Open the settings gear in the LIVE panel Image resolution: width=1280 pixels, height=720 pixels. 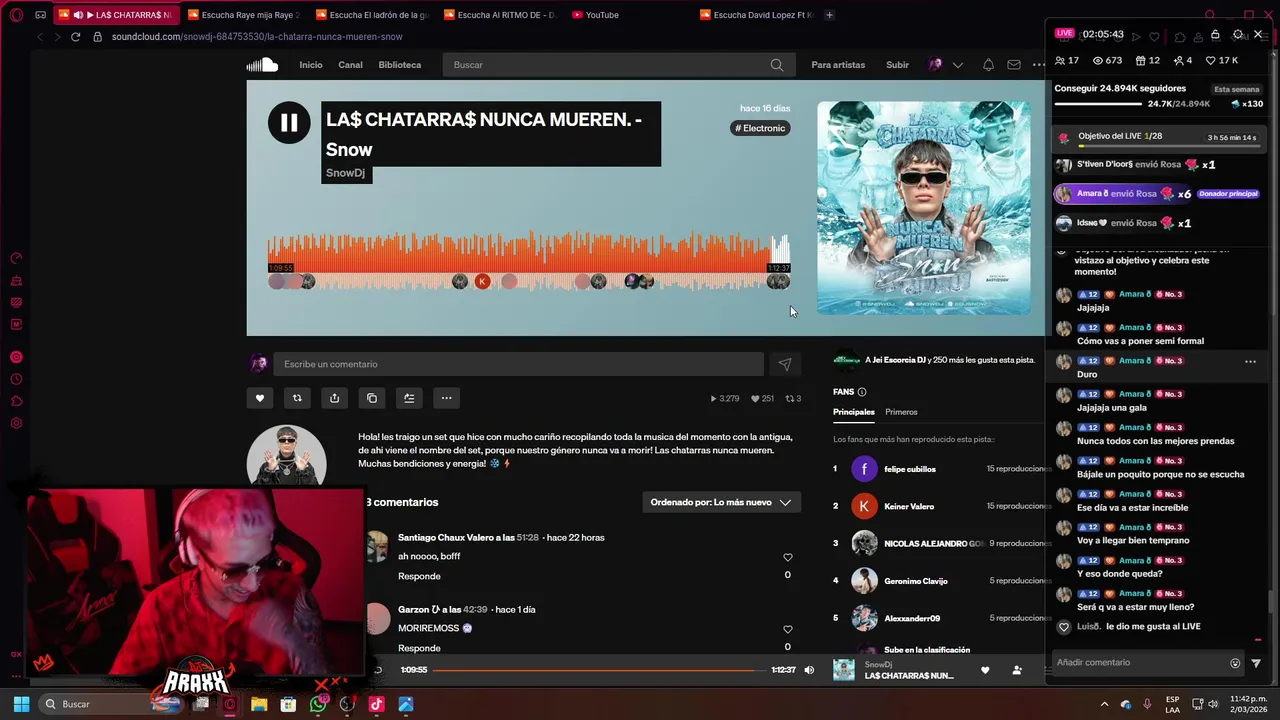(x=1238, y=34)
